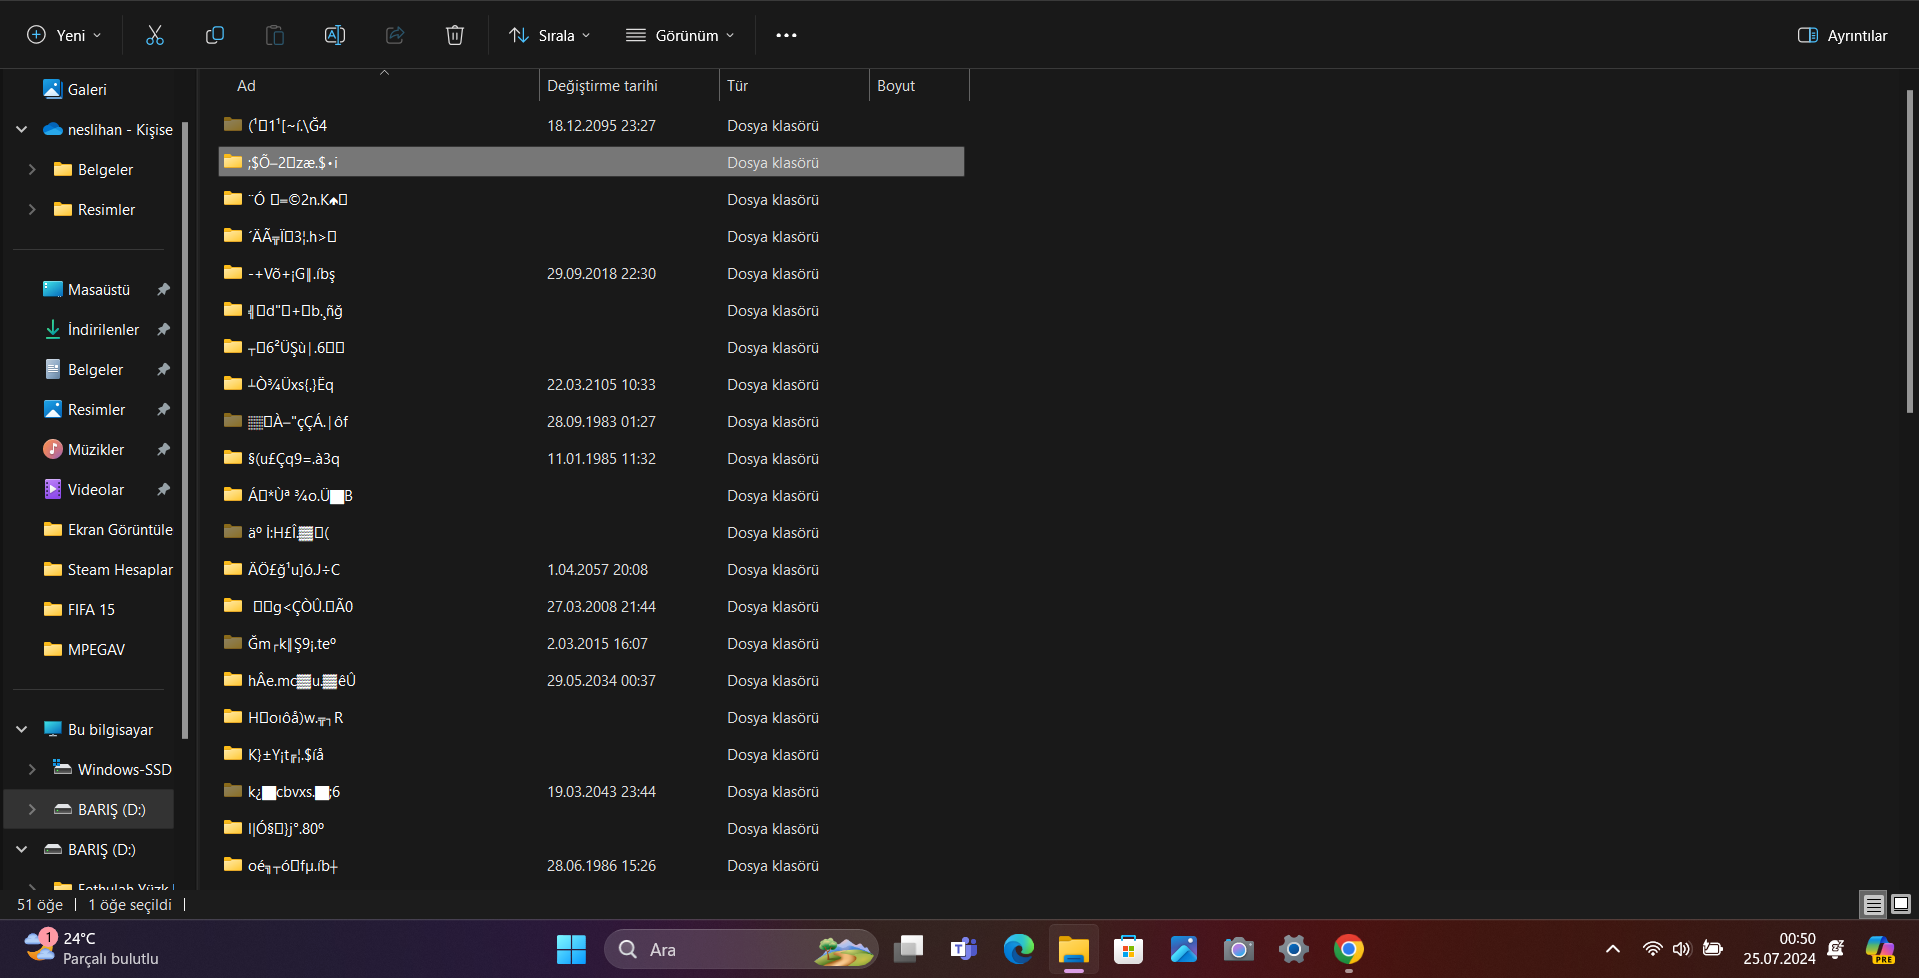Expand the OneDrive Resimler folder node
The width and height of the screenshot is (1919, 978).
(x=32, y=210)
